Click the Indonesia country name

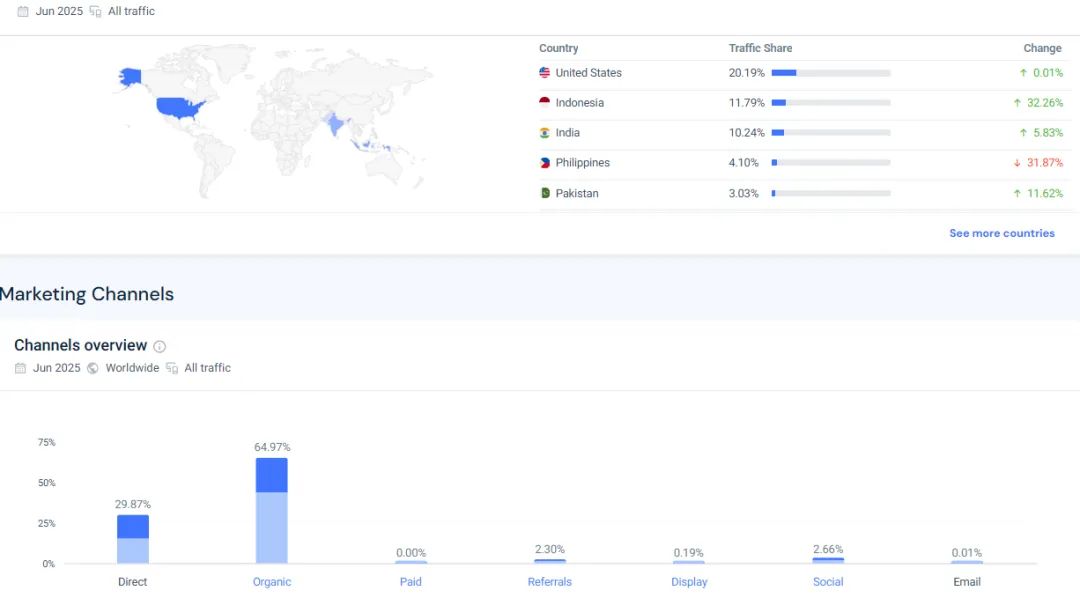579,103
